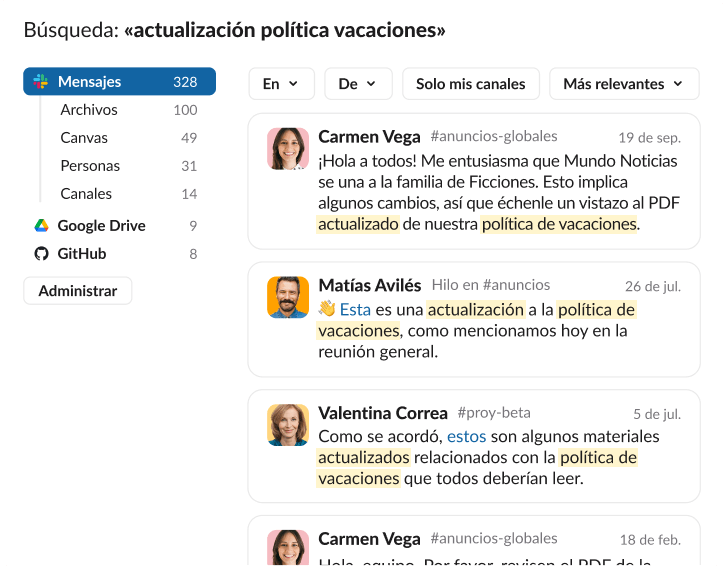Click the search title "actualización política vacaciones"

coord(284,30)
